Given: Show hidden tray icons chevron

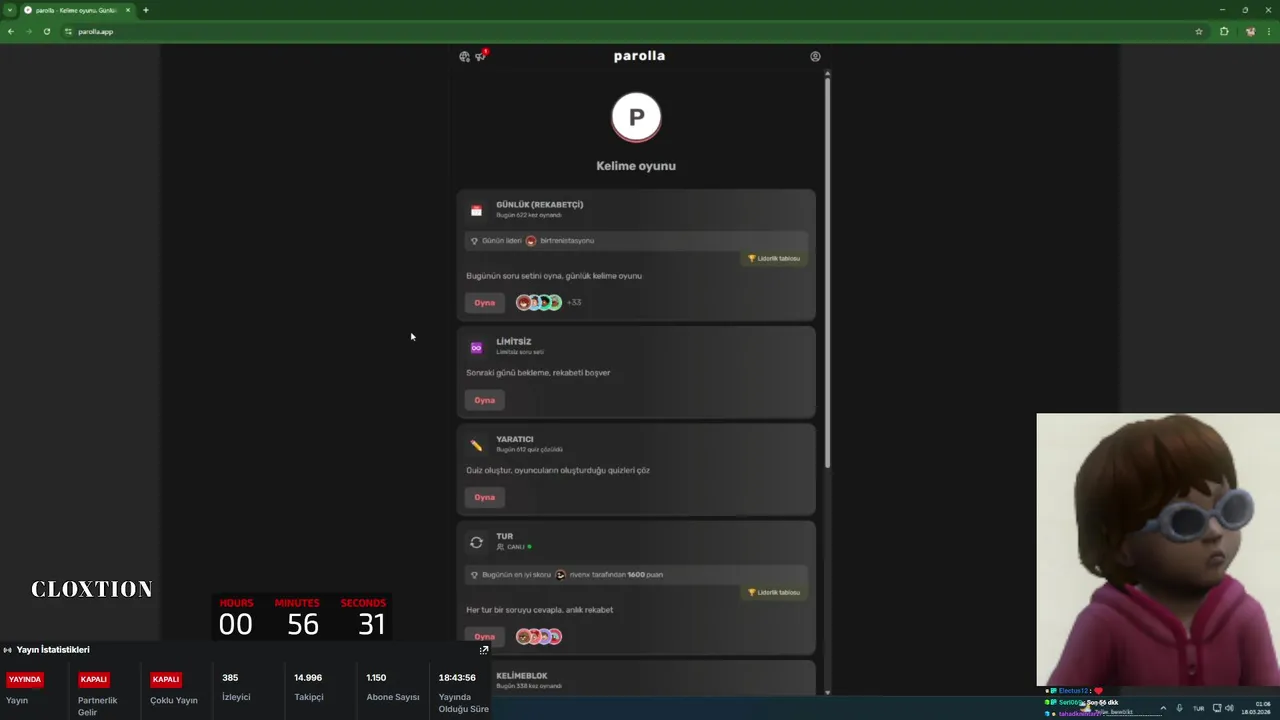Looking at the screenshot, I should coord(1162,708).
